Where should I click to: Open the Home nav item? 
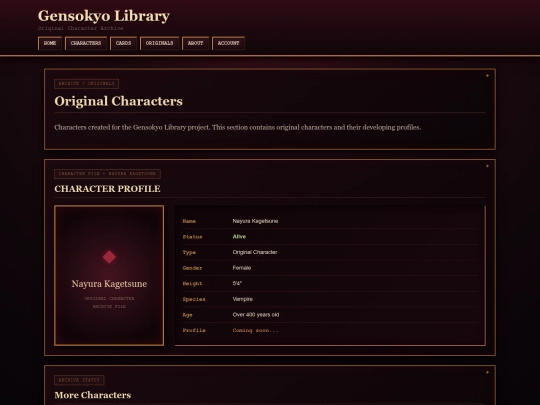coord(50,43)
